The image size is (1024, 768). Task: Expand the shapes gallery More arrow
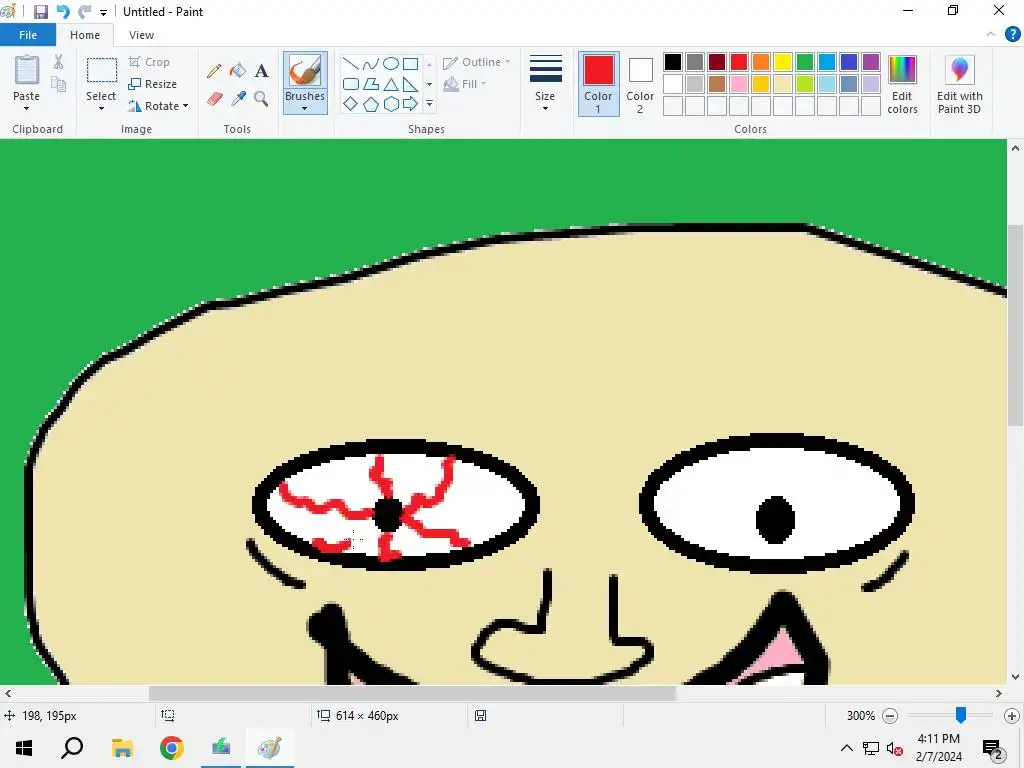pyautogui.click(x=429, y=104)
